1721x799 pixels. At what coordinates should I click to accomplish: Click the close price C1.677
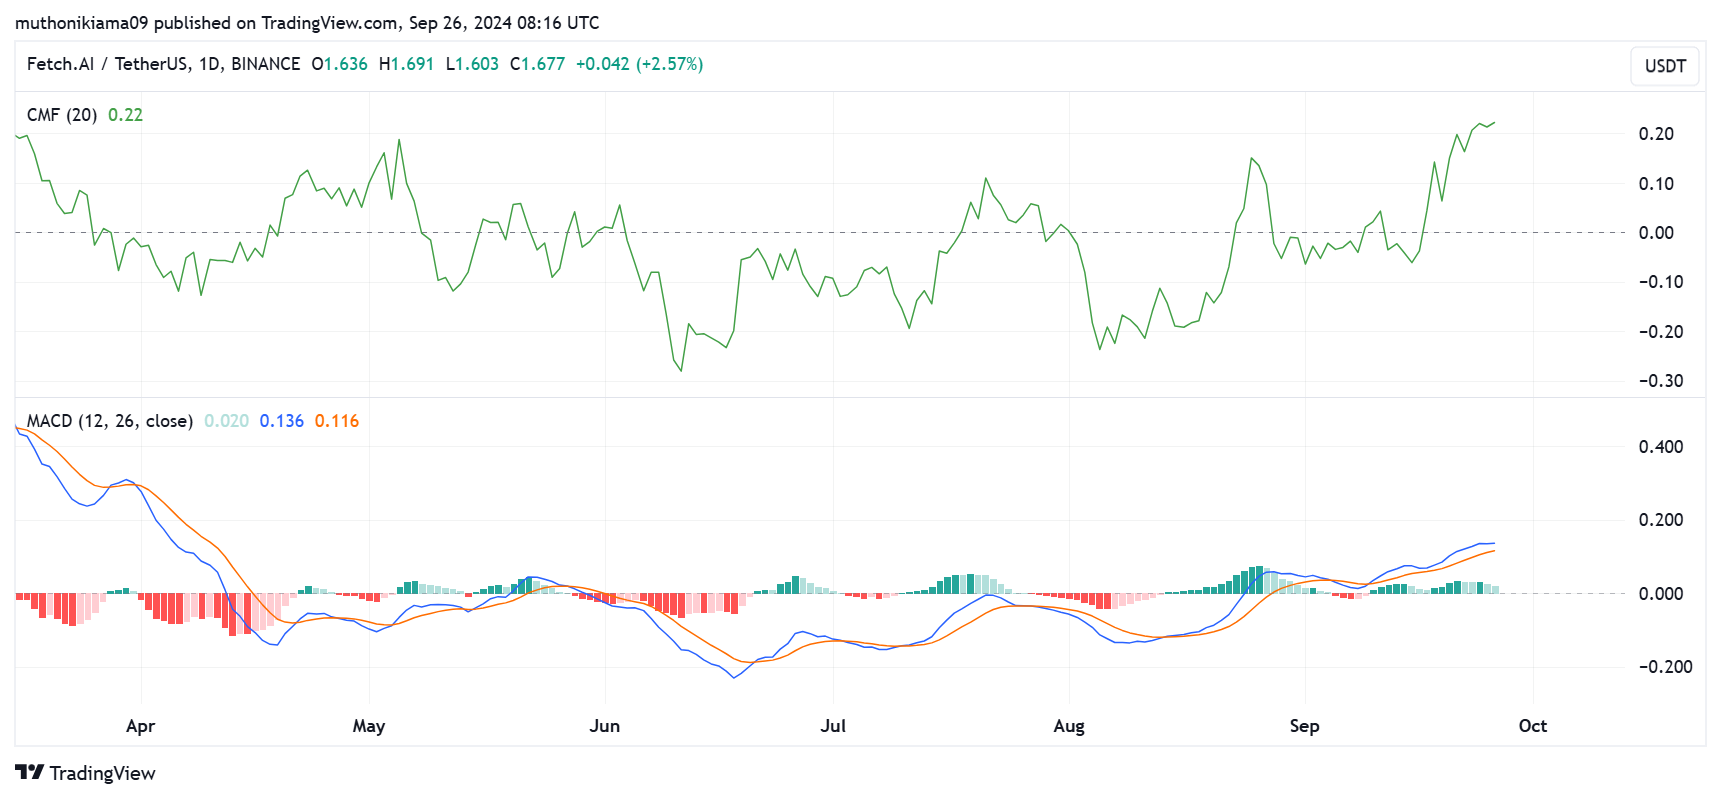(x=537, y=64)
